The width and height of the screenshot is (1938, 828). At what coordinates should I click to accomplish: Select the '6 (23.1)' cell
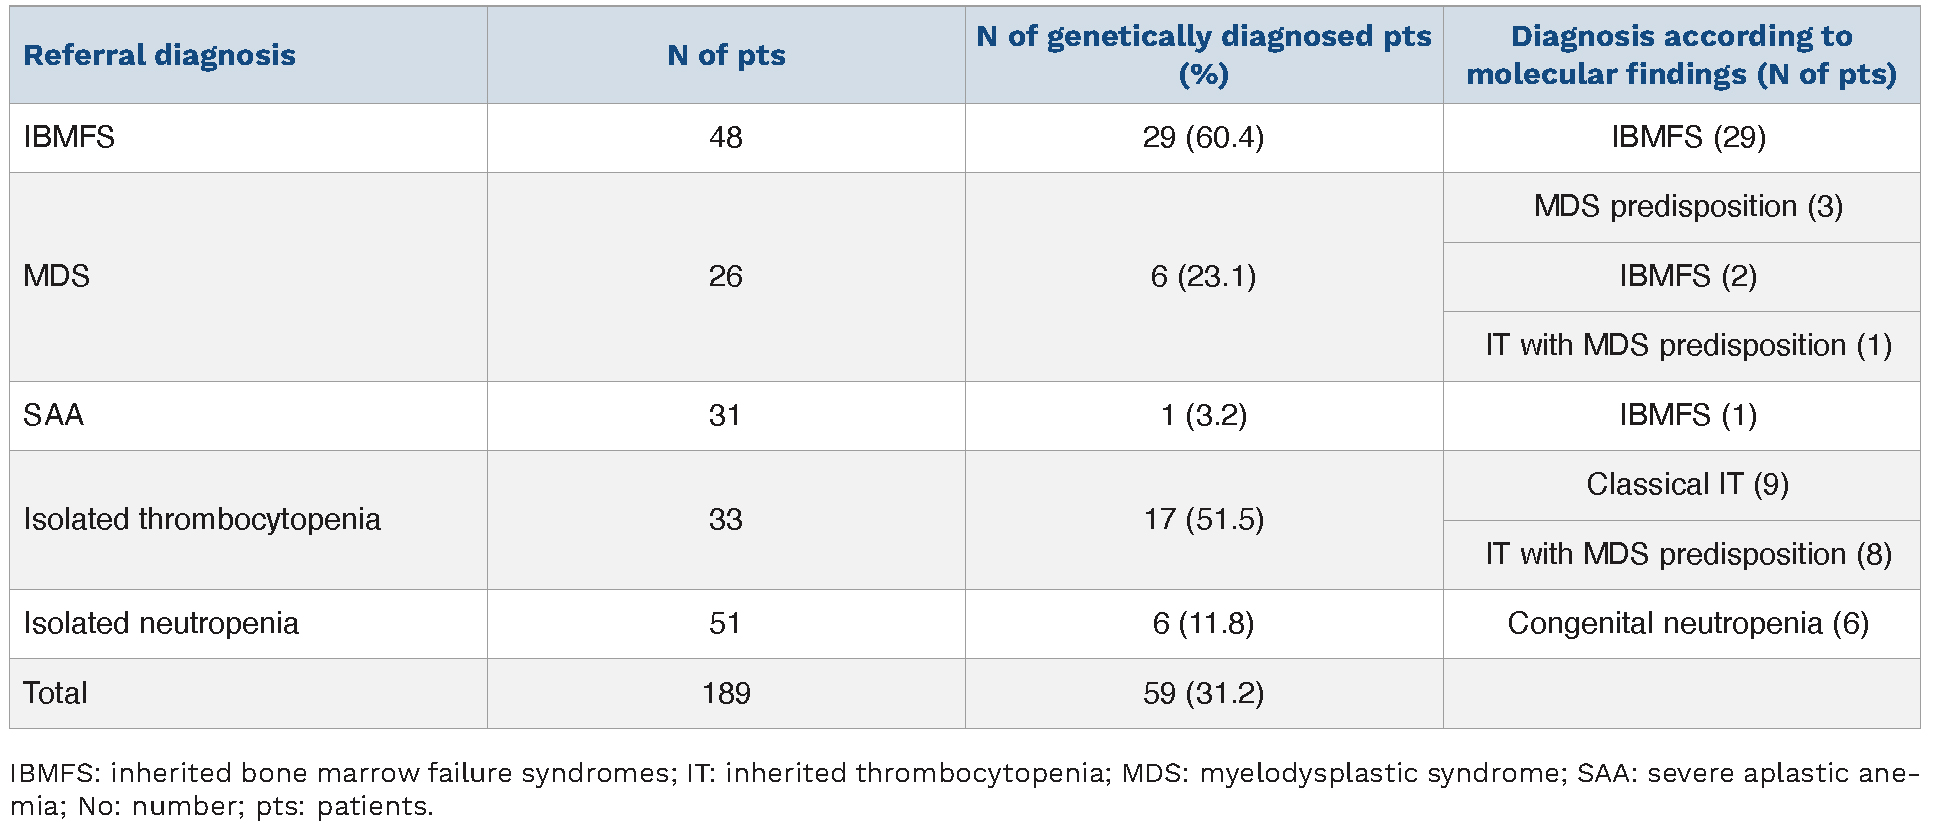click(1203, 276)
